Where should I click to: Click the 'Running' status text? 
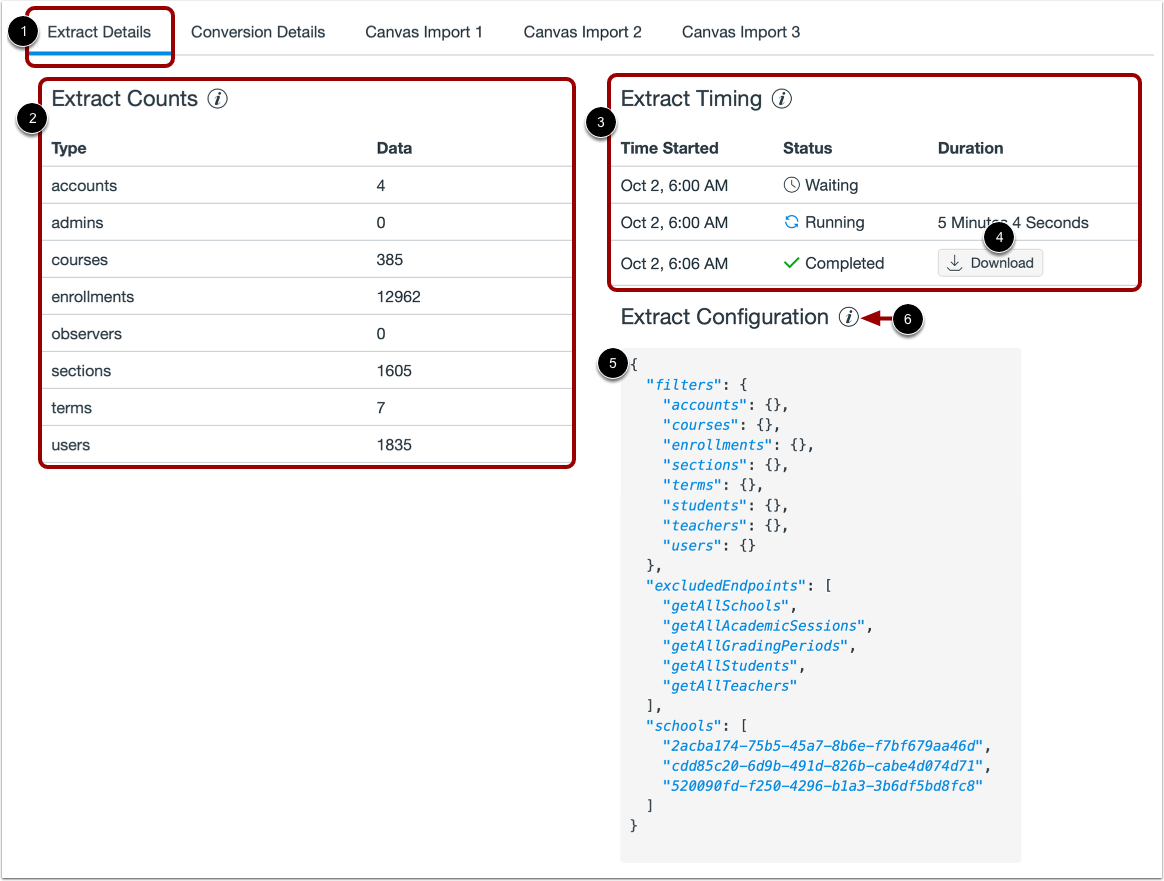(834, 223)
